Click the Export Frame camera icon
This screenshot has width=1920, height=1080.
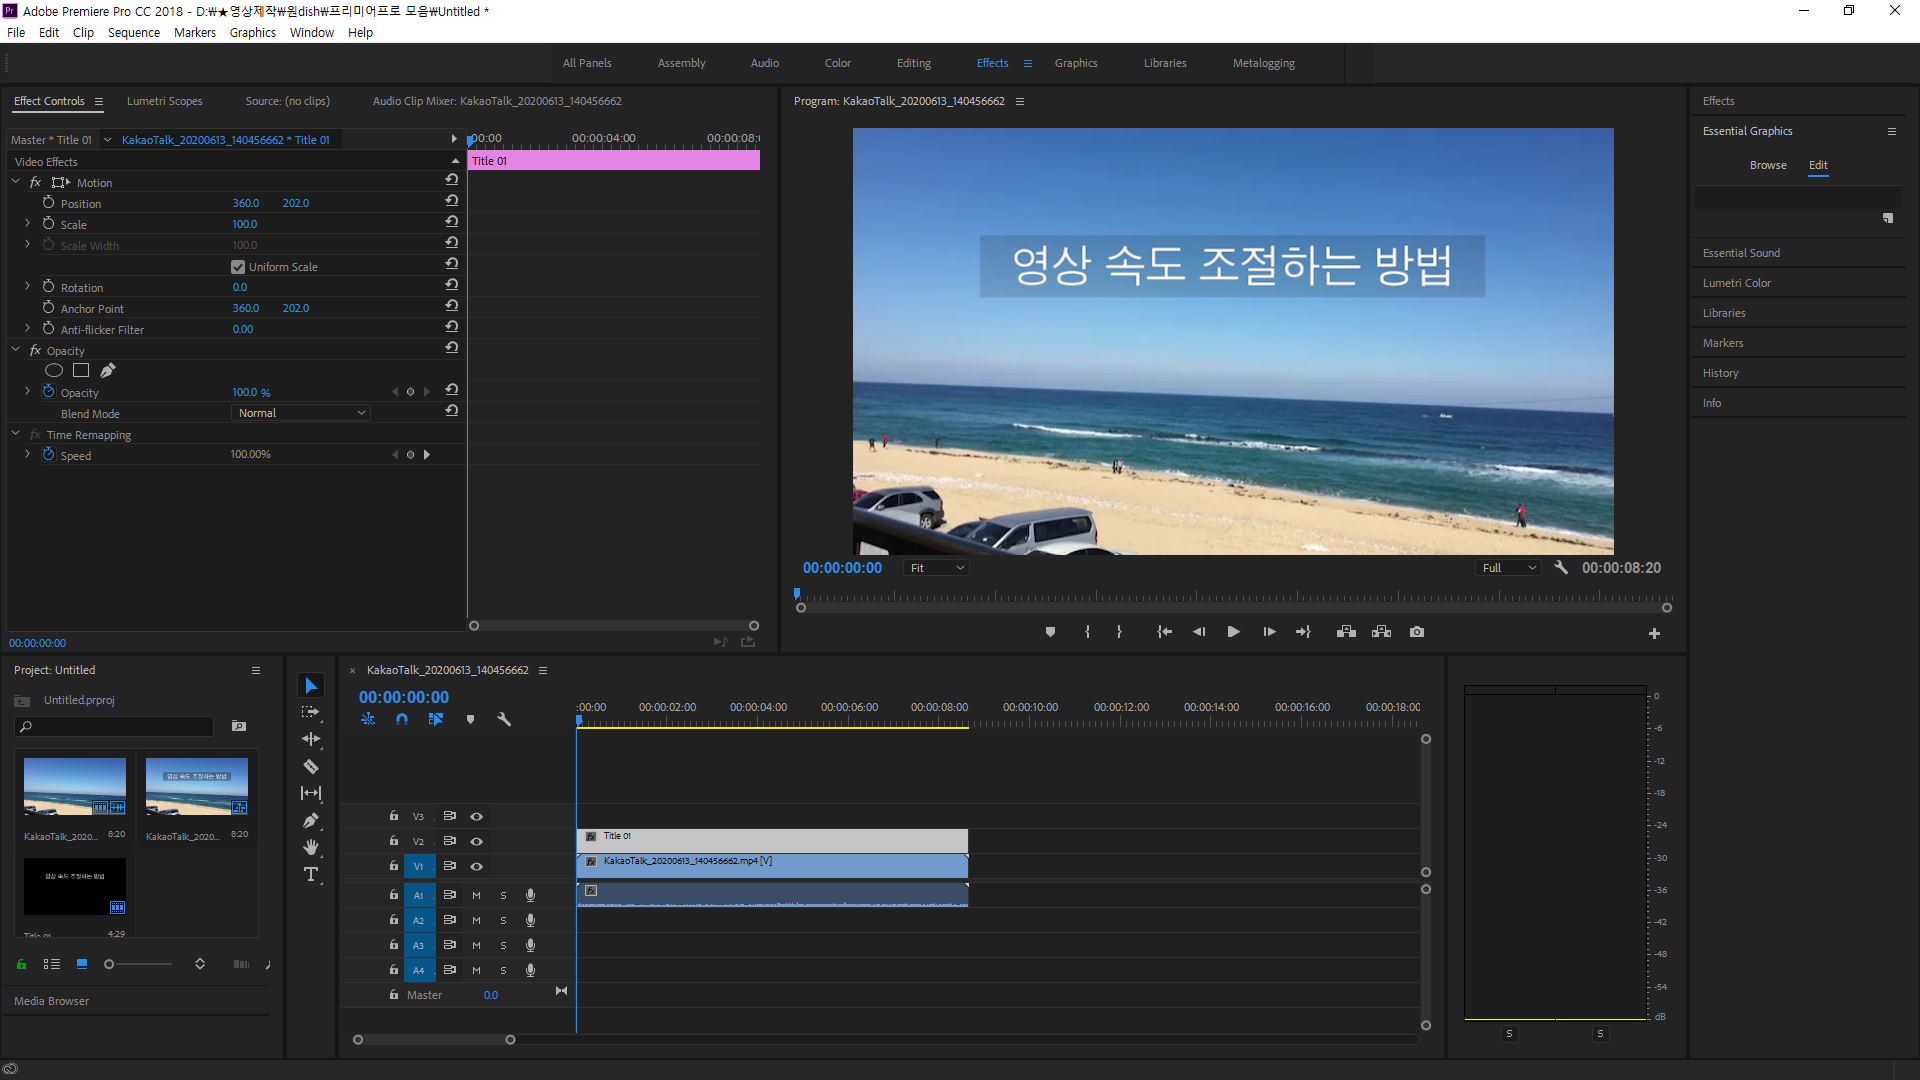[x=1417, y=632]
